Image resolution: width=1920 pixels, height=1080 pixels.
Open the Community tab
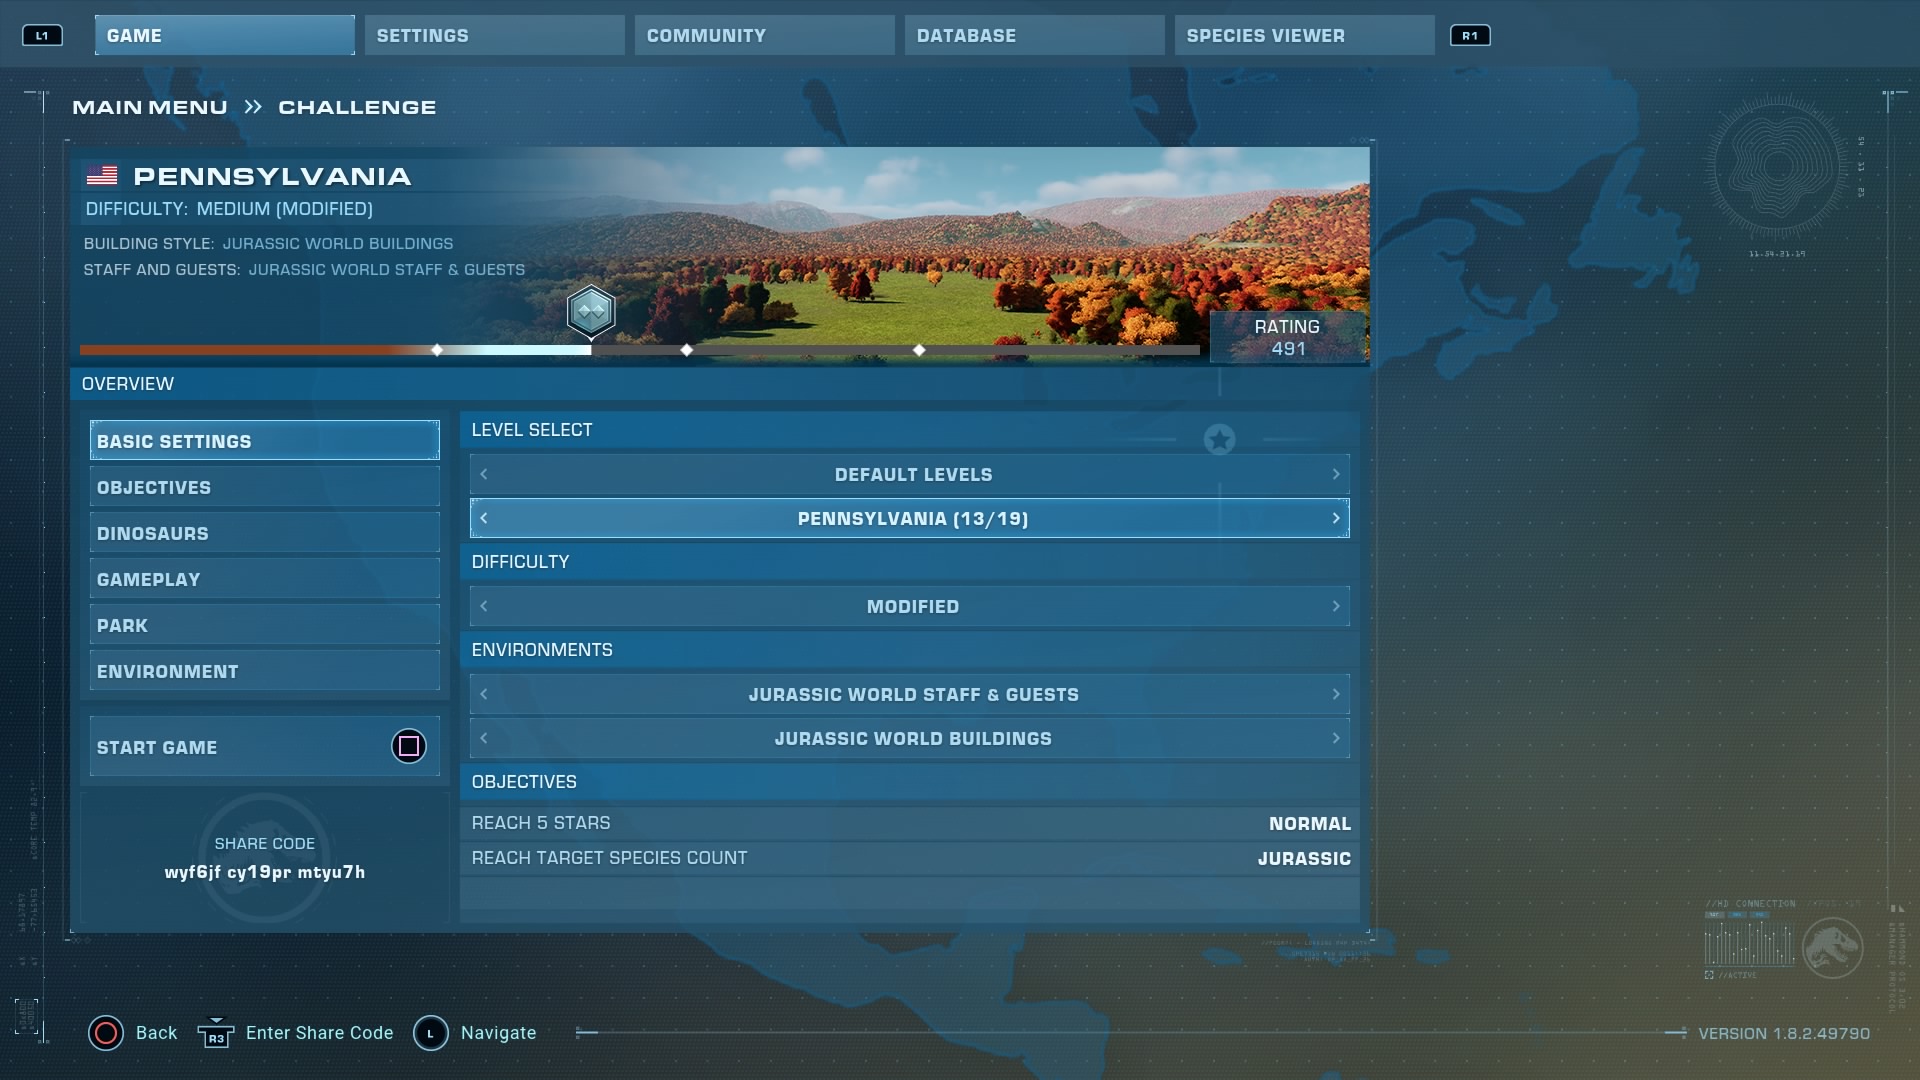coord(765,35)
